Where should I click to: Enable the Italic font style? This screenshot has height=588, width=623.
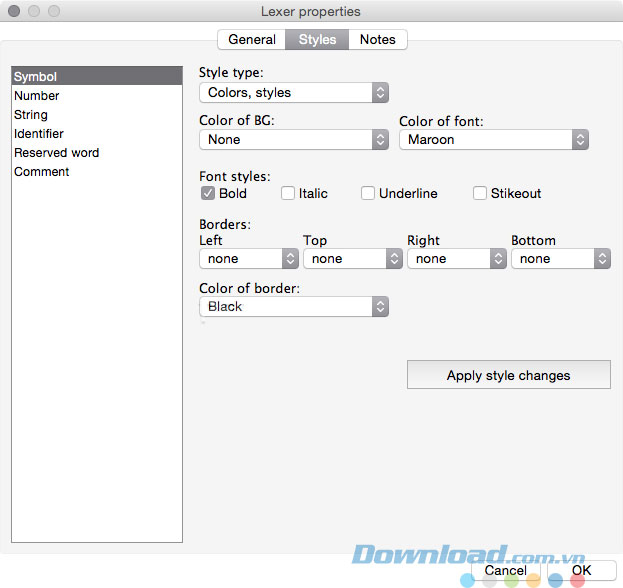point(288,193)
